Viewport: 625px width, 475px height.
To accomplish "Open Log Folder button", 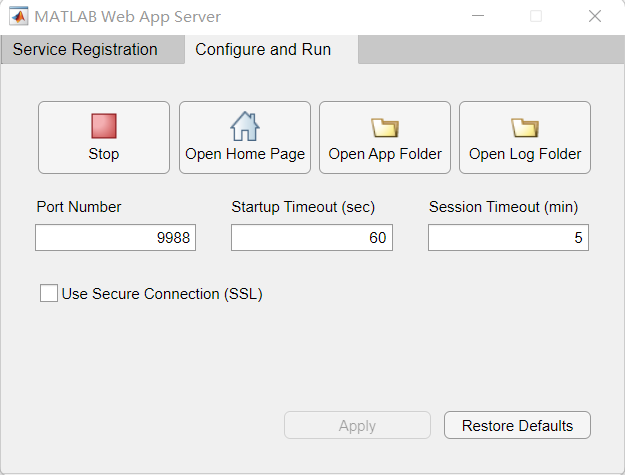I will pyautogui.click(x=525, y=137).
